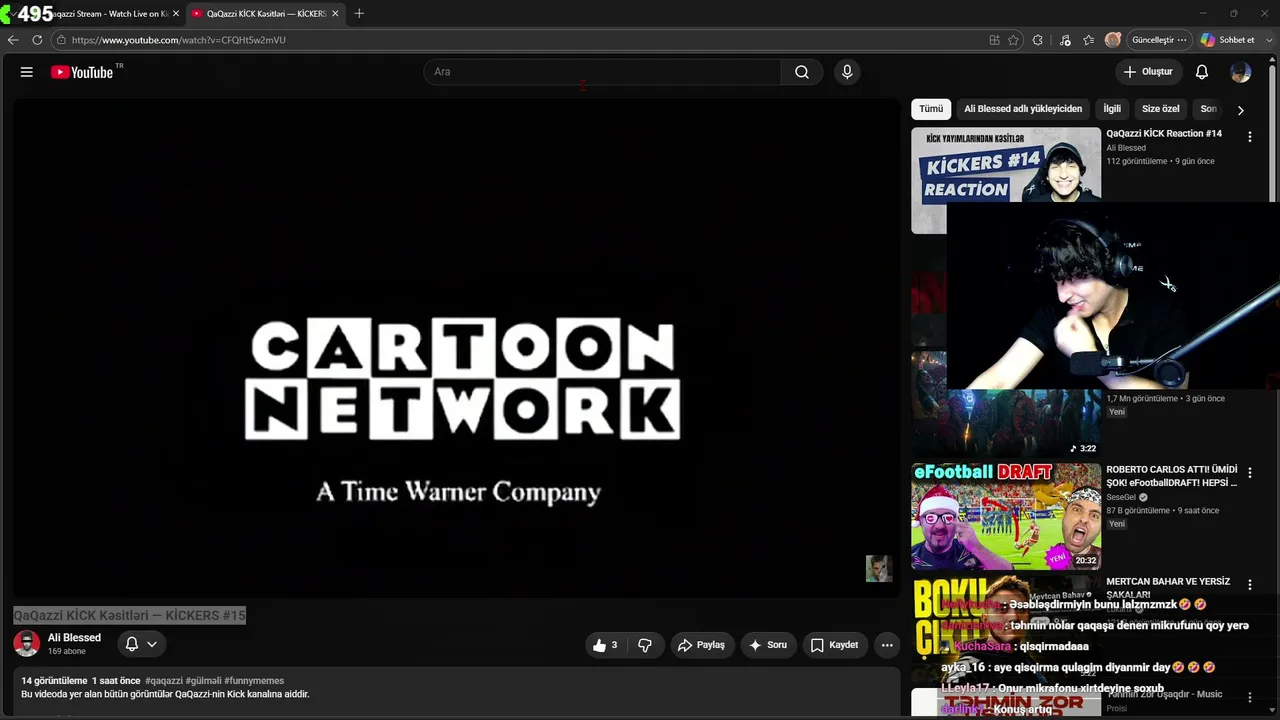Select the Tümü filter chip
The height and width of the screenshot is (720, 1280).
[931, 109]
